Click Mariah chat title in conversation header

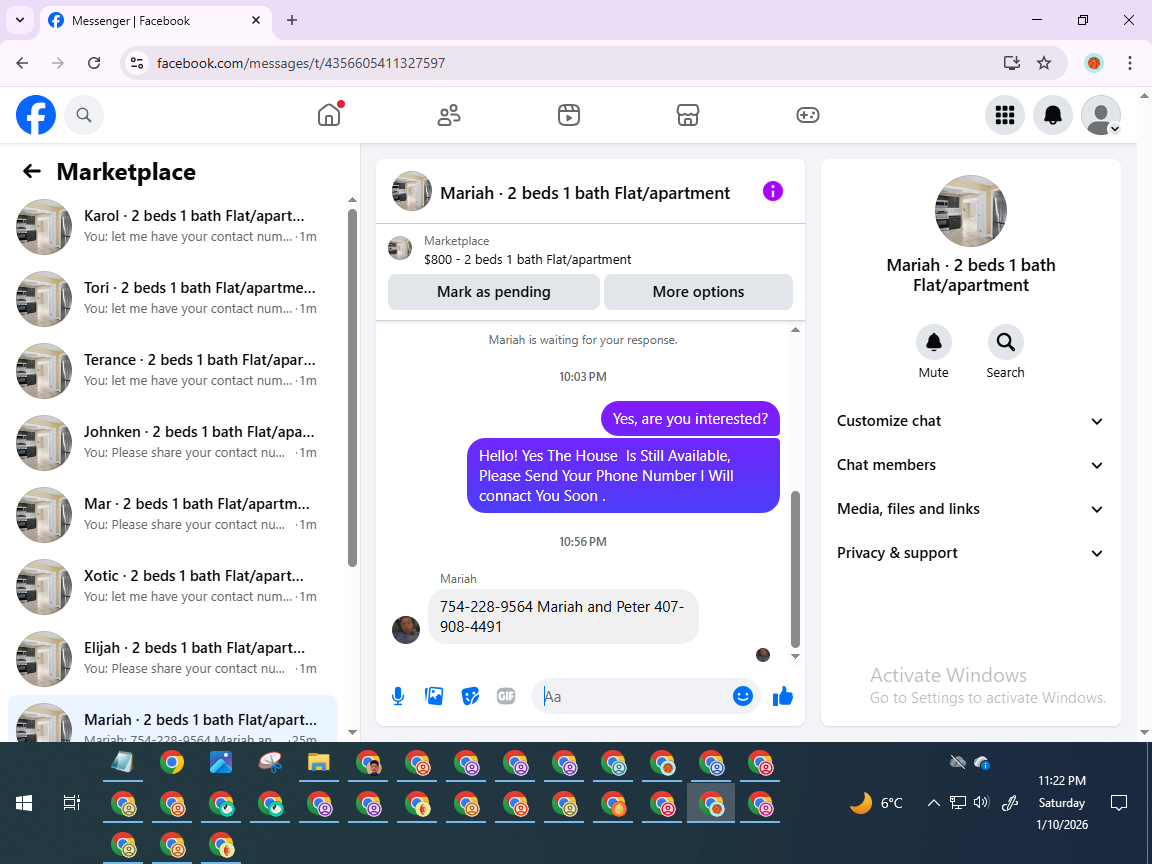coord(585,193)
